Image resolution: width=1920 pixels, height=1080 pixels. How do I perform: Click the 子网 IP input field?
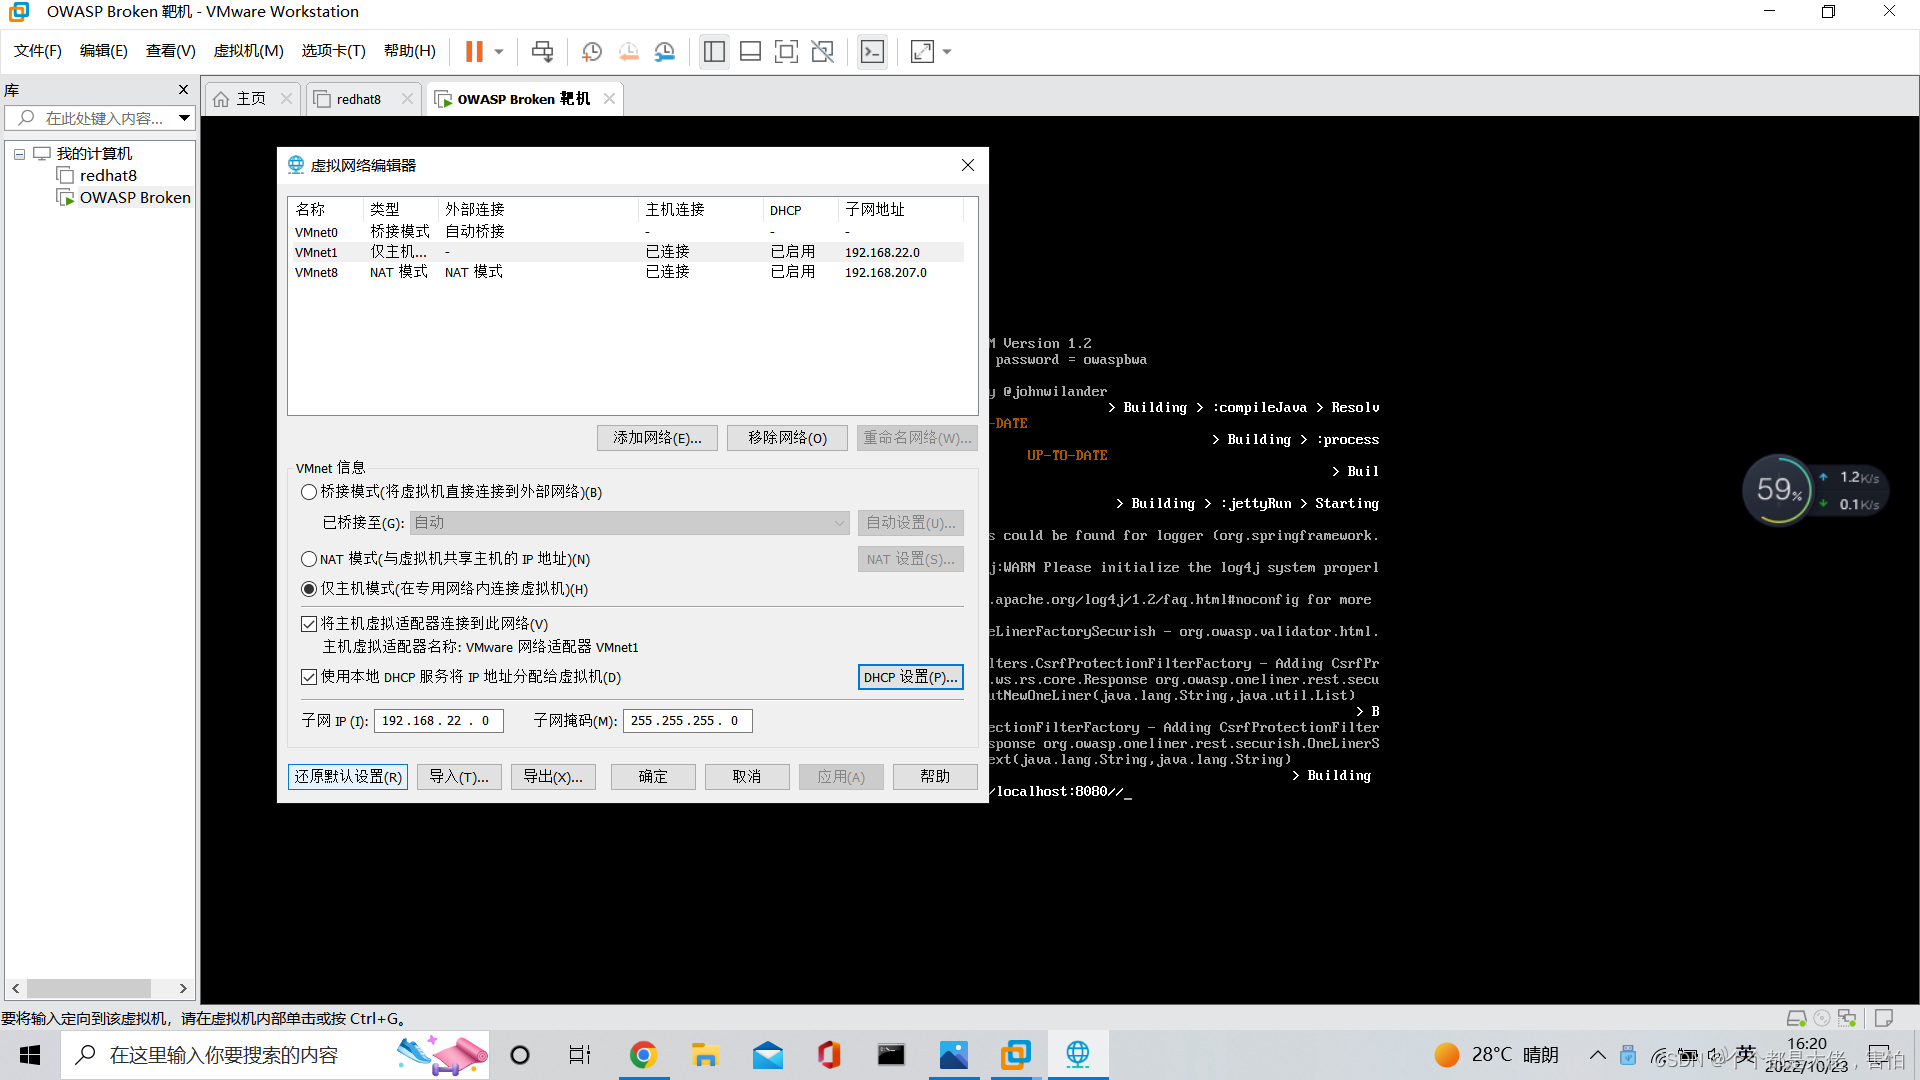pyautogui.click(x=438, y=721)
